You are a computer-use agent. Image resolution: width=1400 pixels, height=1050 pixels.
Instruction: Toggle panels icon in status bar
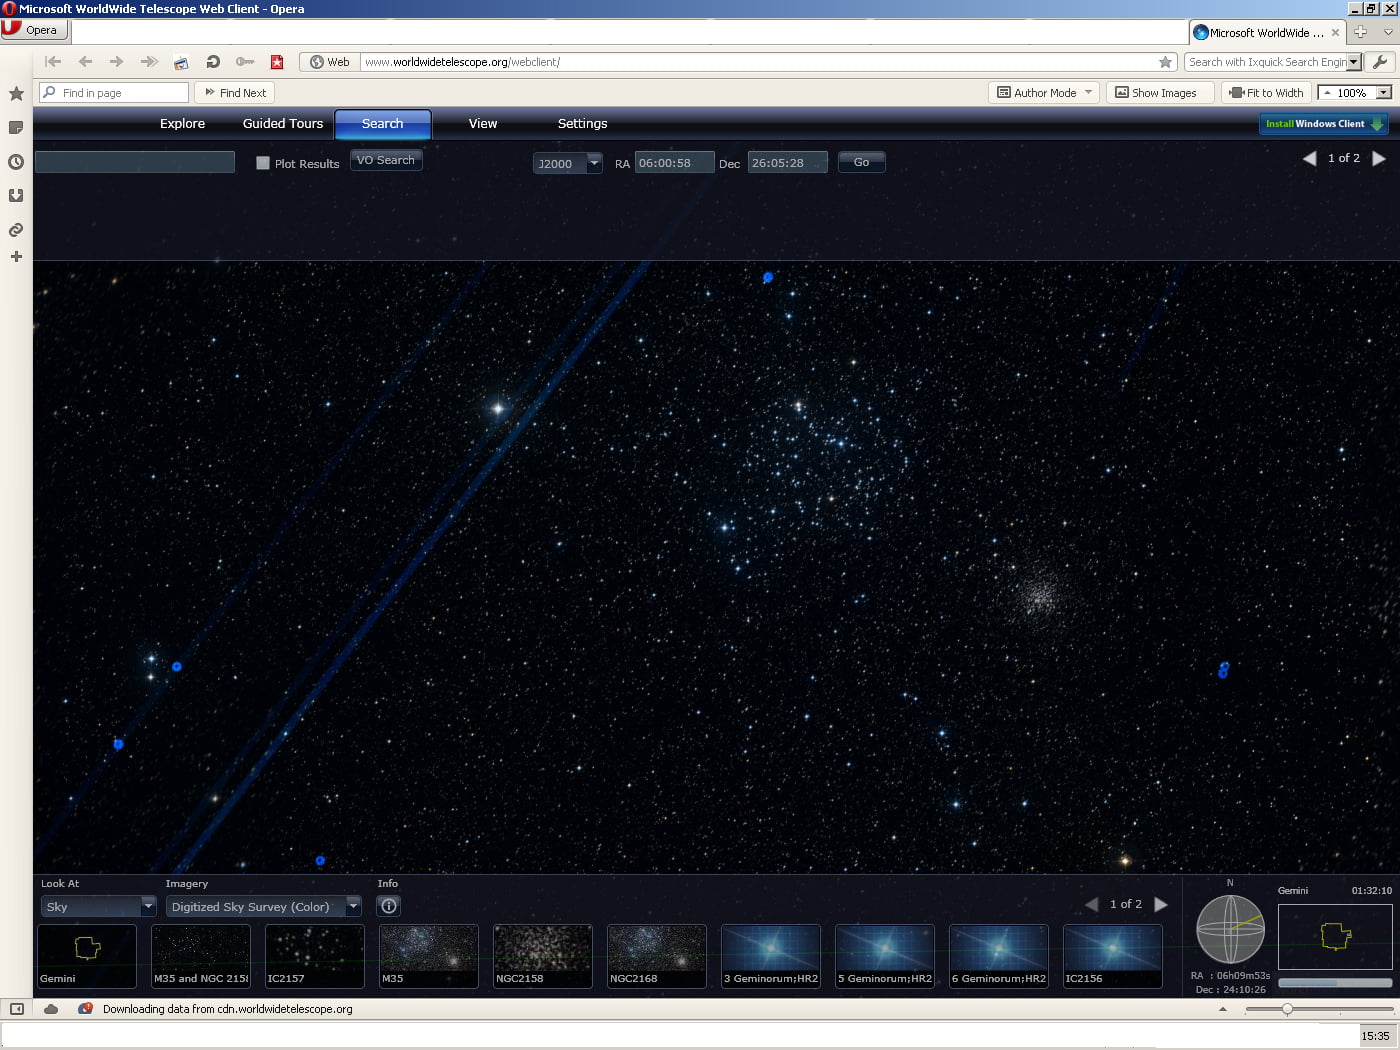click(x=17, y=1009)
